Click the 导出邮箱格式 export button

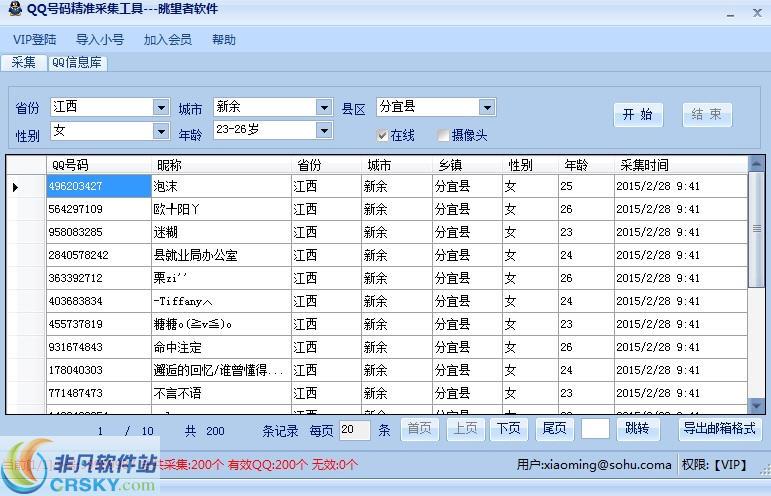(x=719, y=429)
